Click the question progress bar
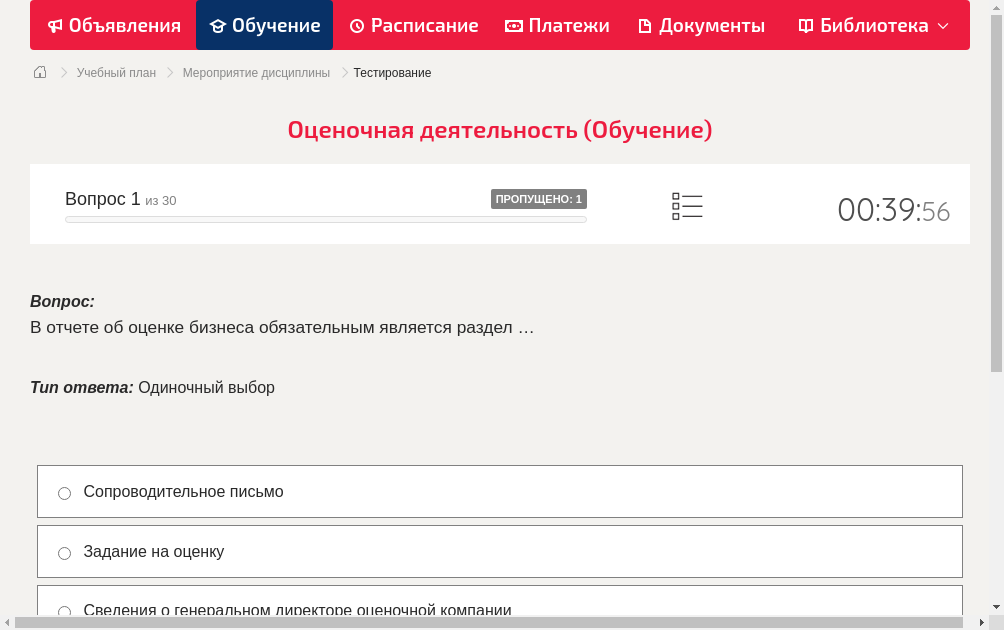The image size is (1004, 630). (x=325, y=219)
